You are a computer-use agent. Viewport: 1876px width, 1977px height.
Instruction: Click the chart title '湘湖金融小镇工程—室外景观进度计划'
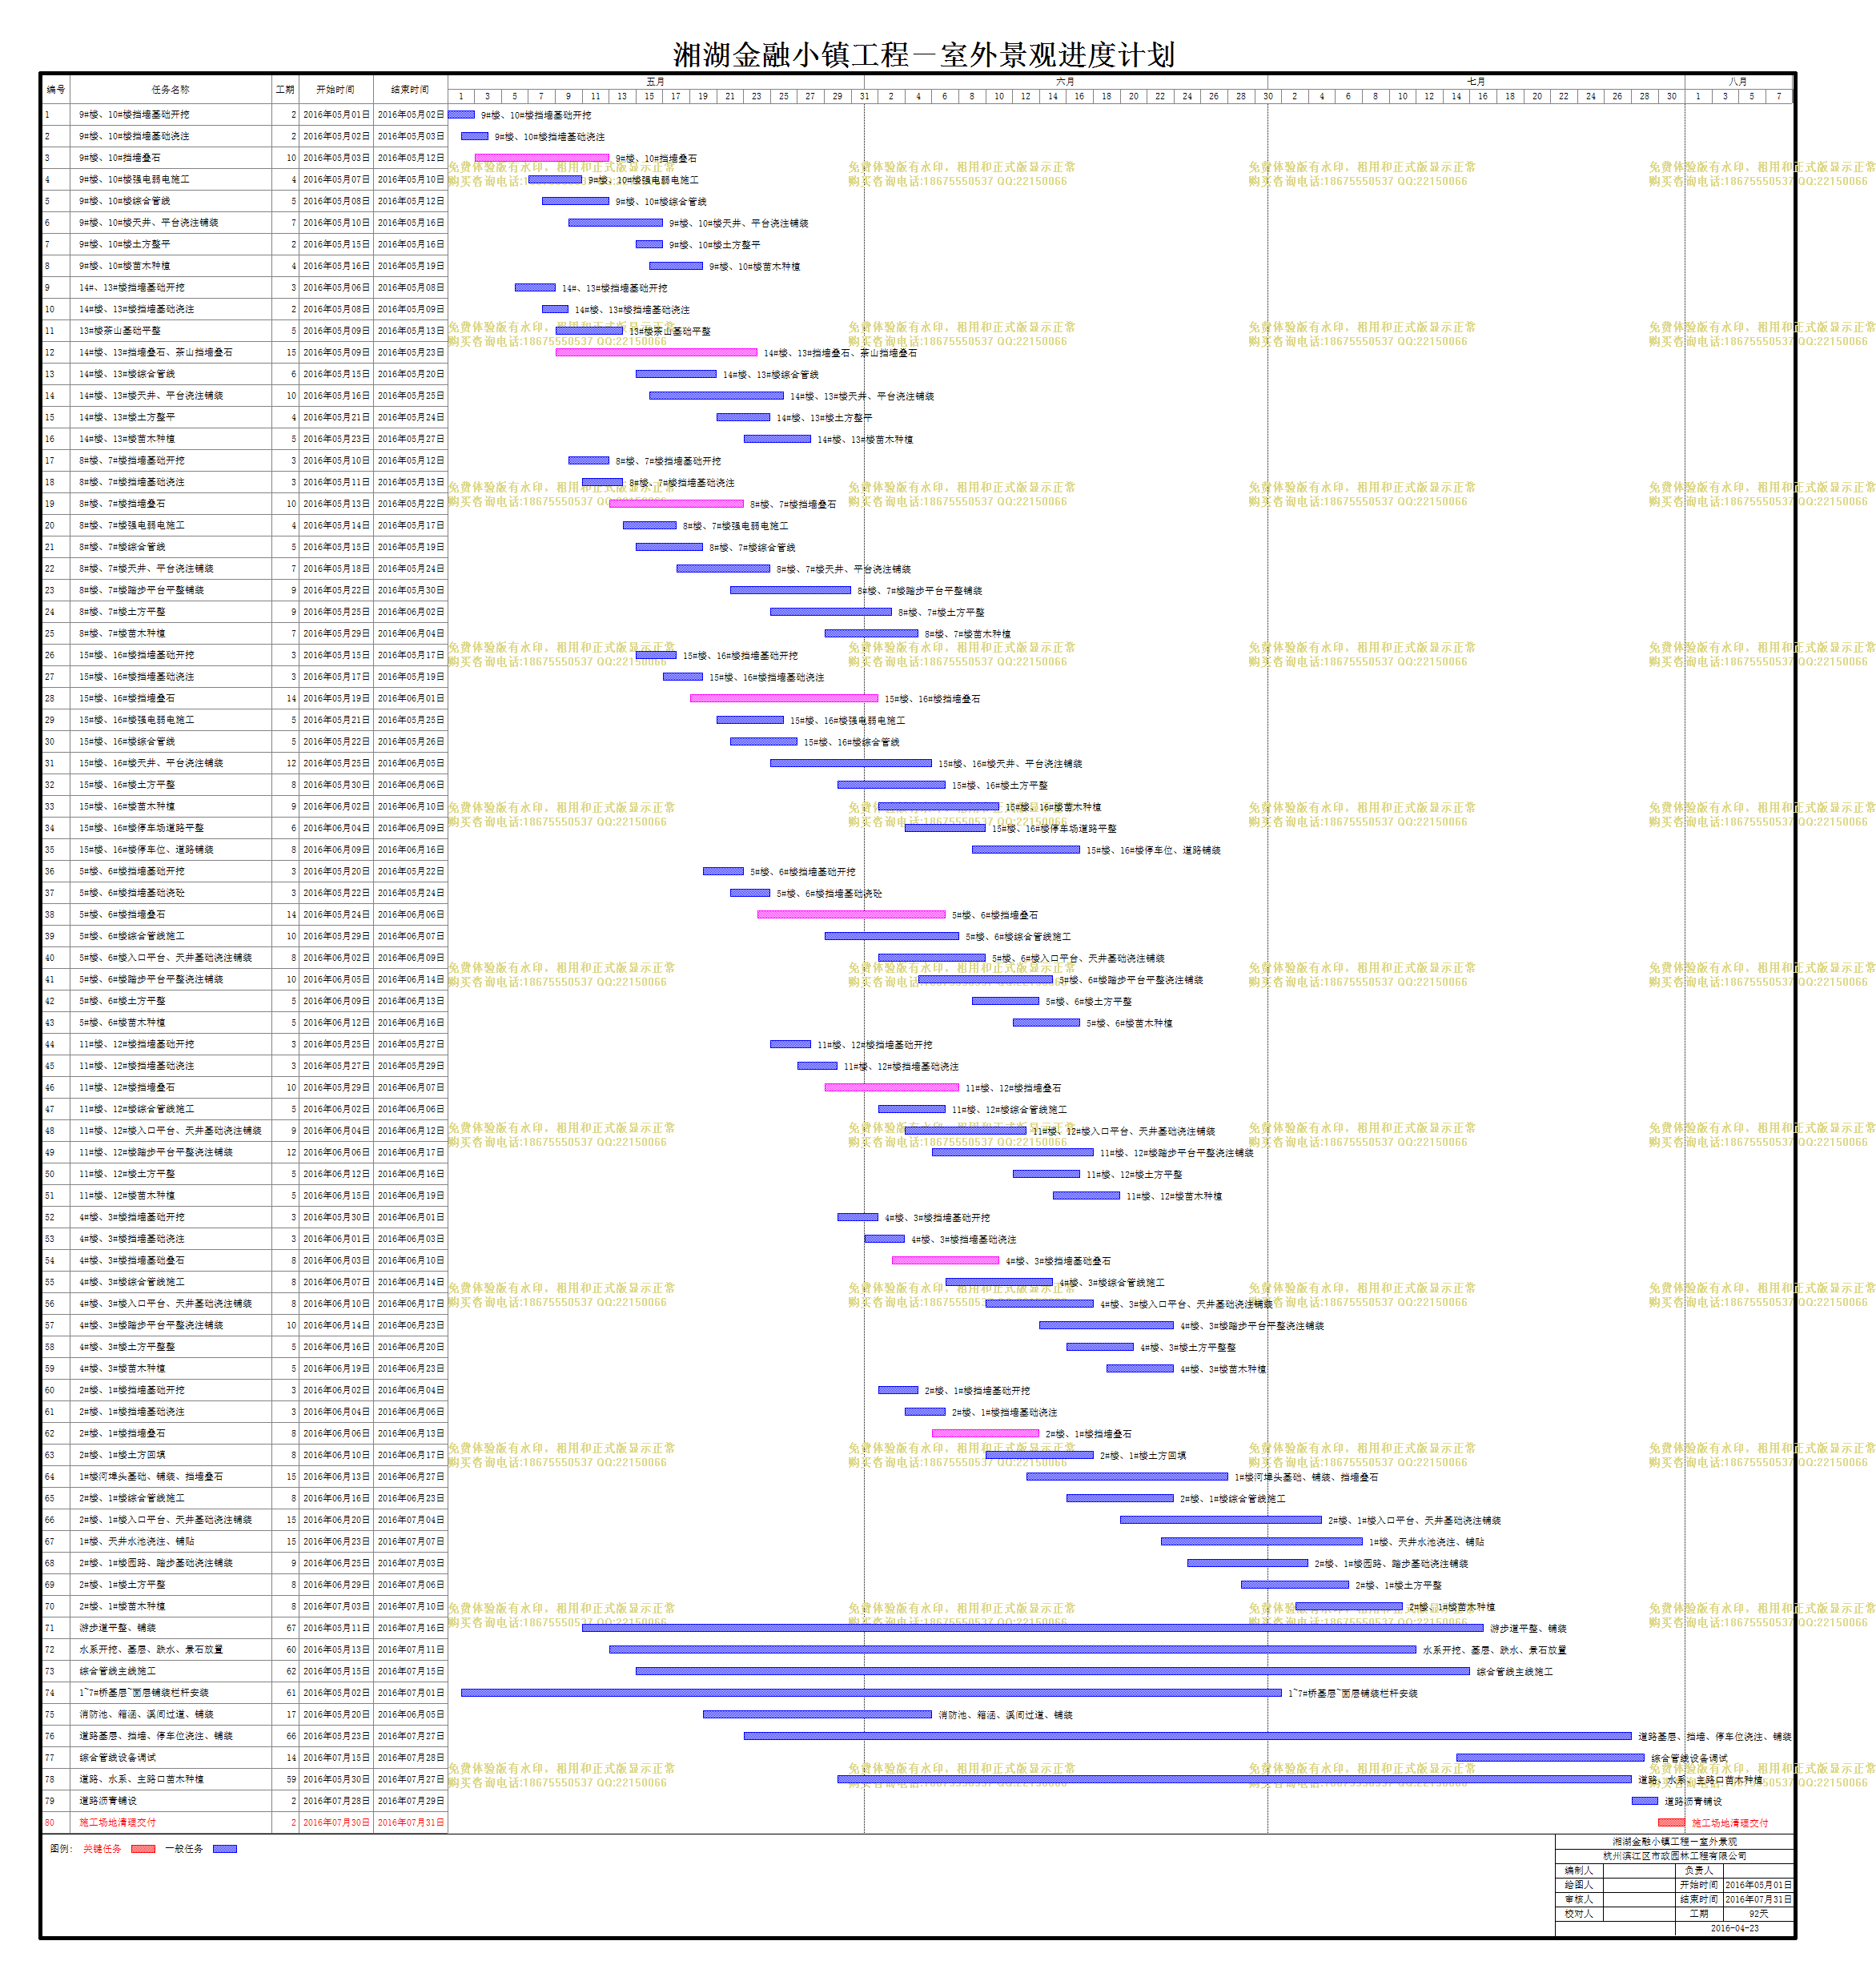point(923,54)
